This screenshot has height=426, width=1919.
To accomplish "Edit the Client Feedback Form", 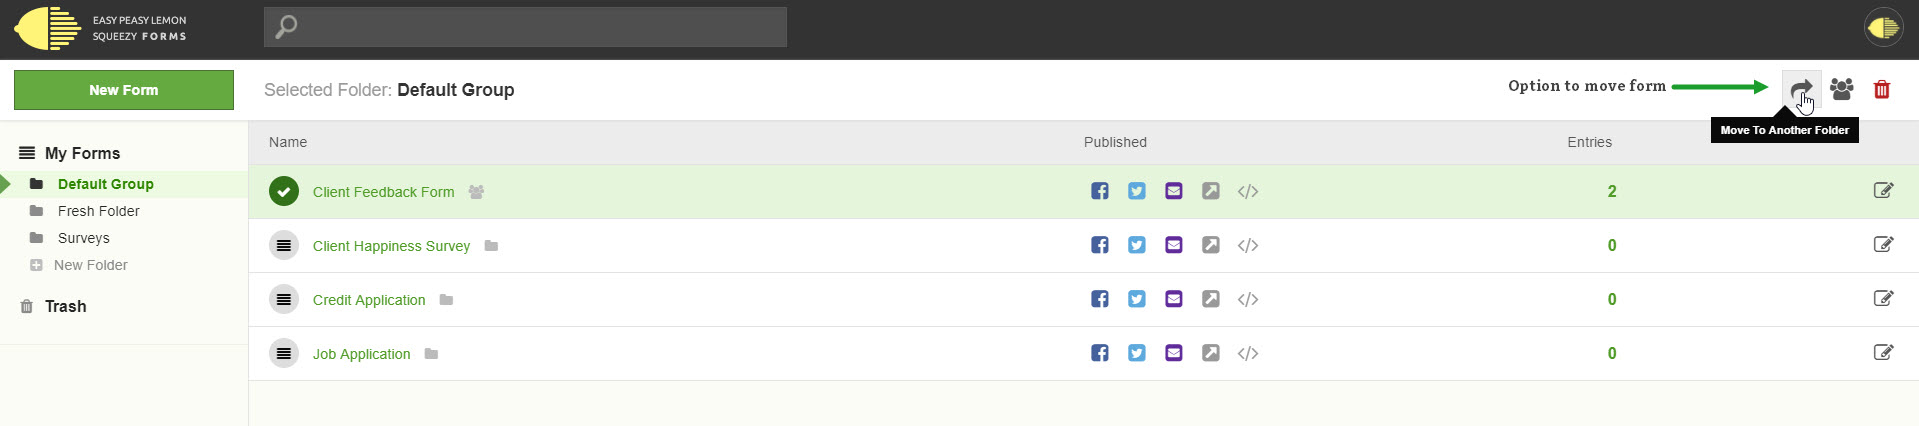I will click(1883, 190).
